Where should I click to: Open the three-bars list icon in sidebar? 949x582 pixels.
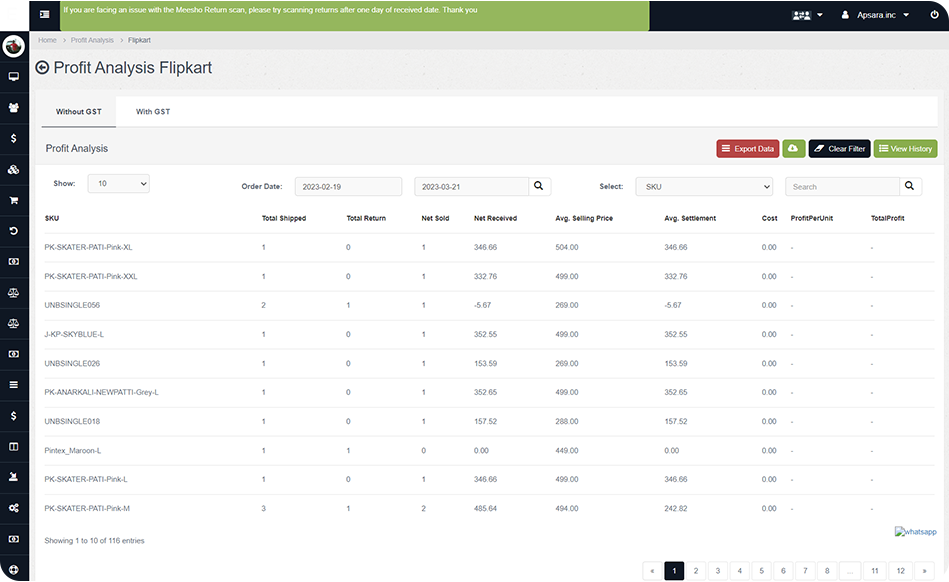14,385
